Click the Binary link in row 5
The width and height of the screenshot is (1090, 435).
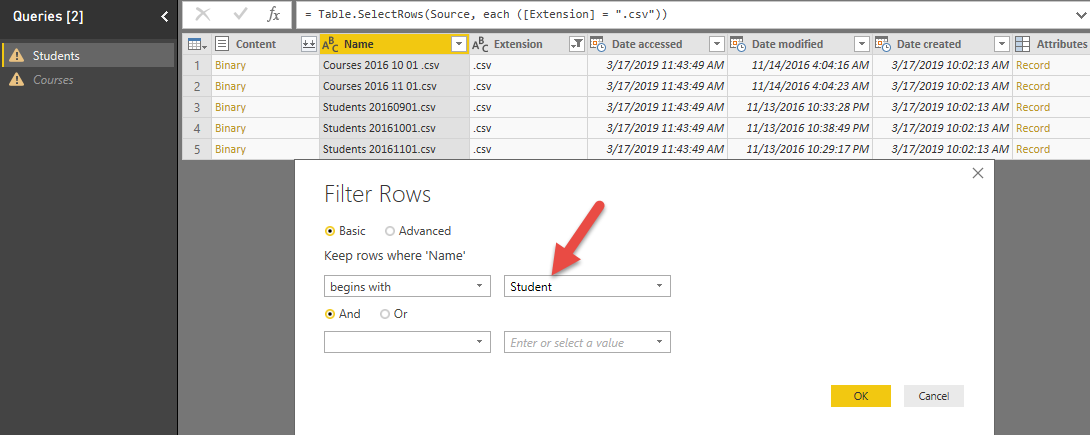point(230,149)
